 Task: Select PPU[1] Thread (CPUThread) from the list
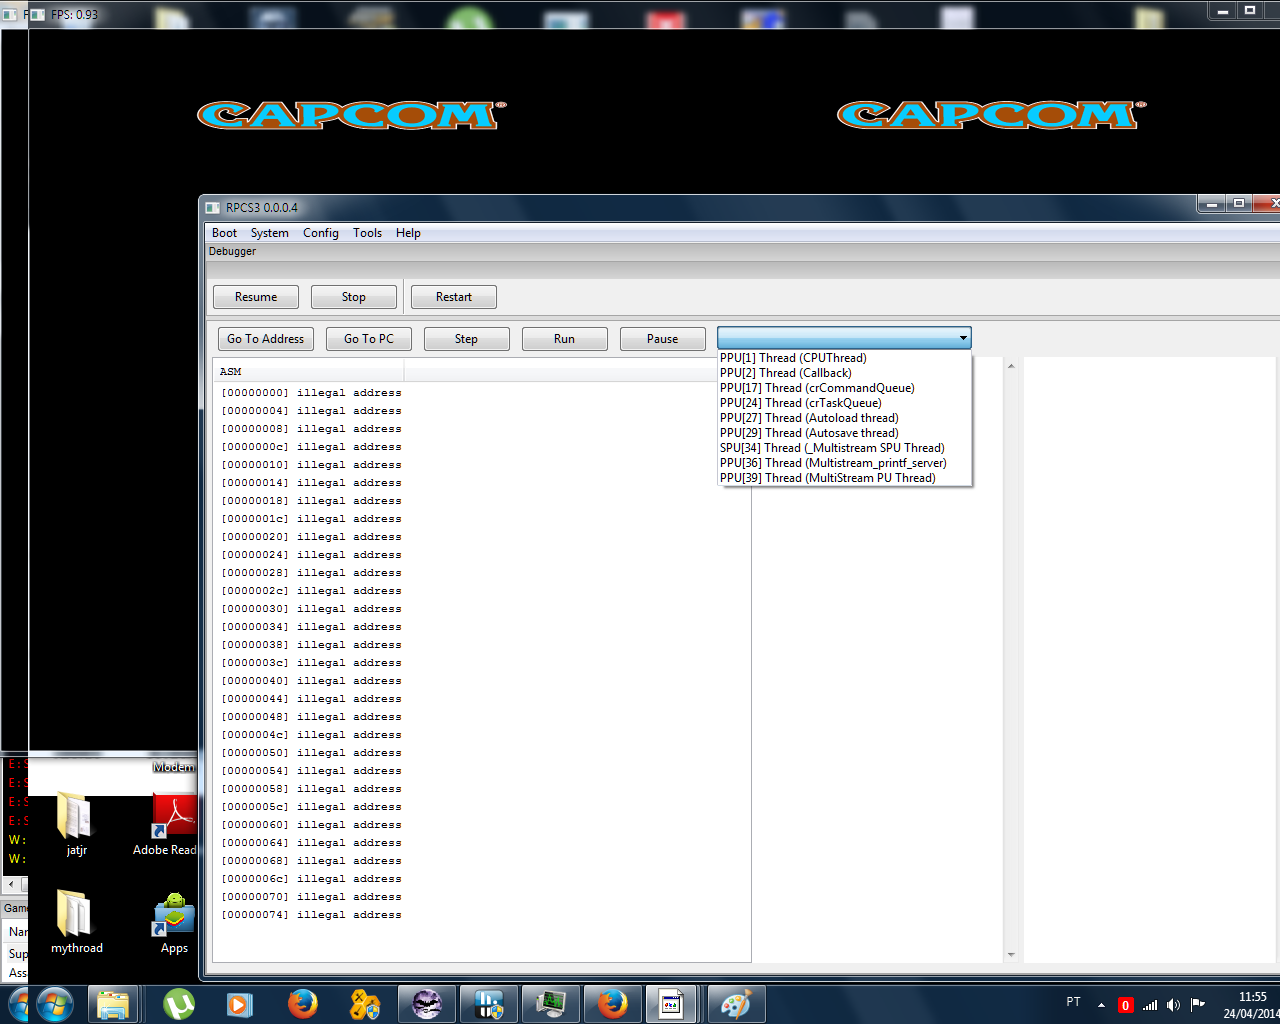pyautogui.click(x=793, y=358)
